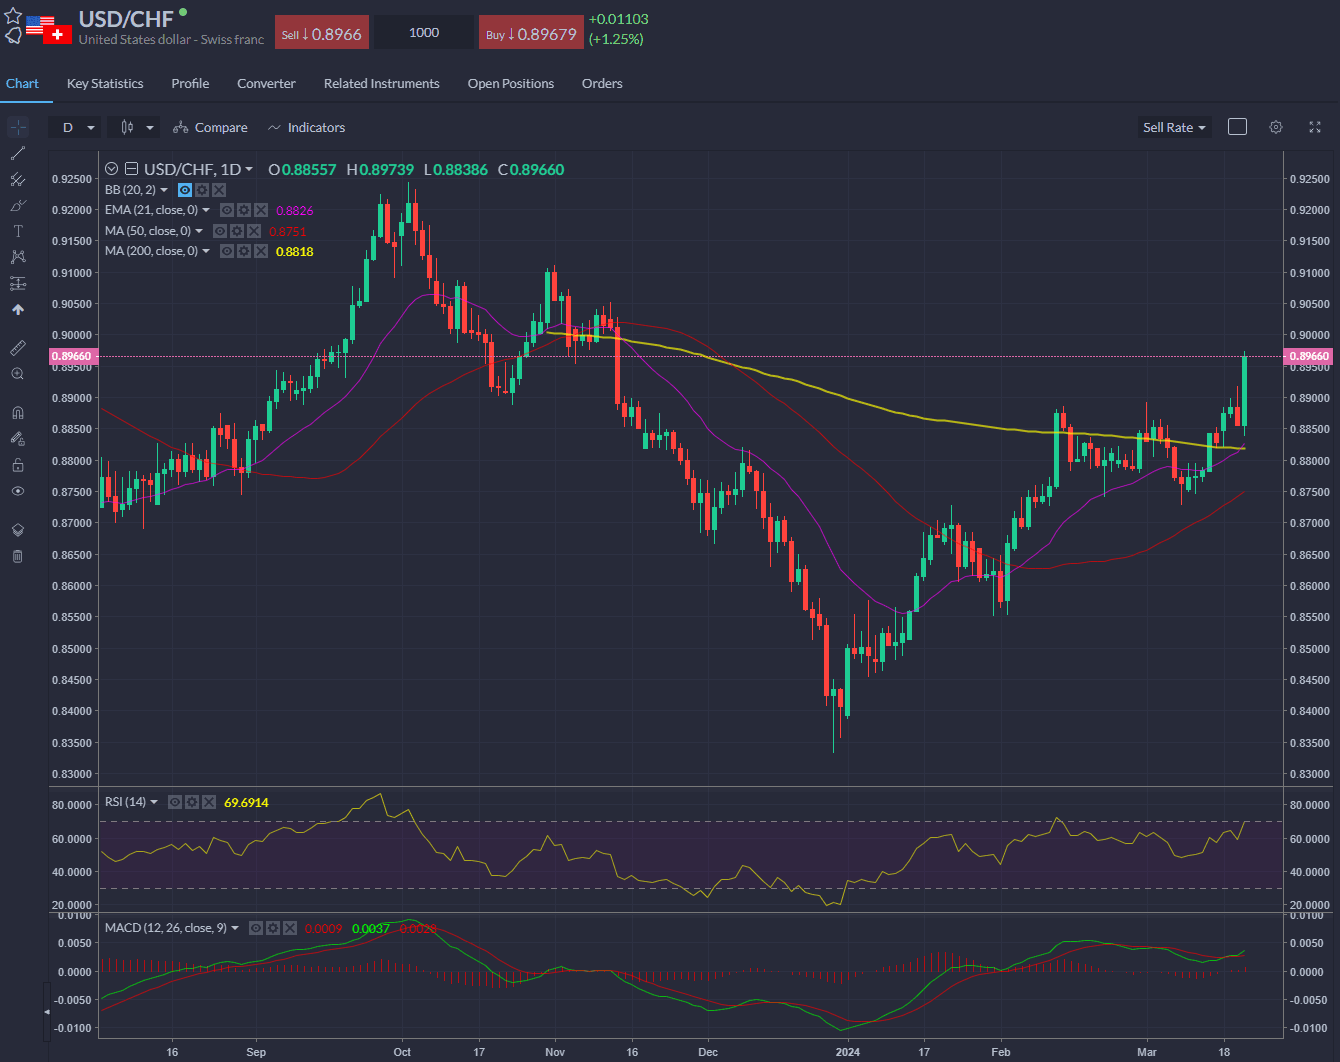Remove the MACD indicator

tap(290, 928)
